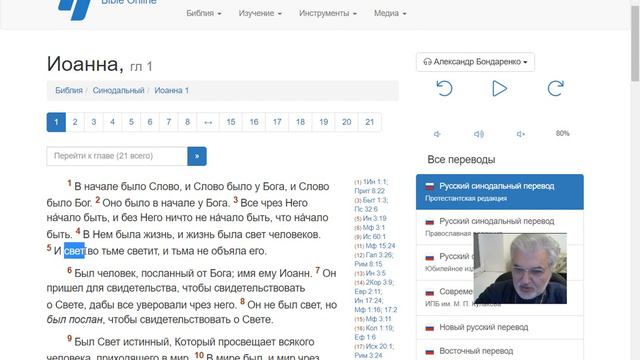Mute audio with the middle speaker icon

click(x=479, y=134)
